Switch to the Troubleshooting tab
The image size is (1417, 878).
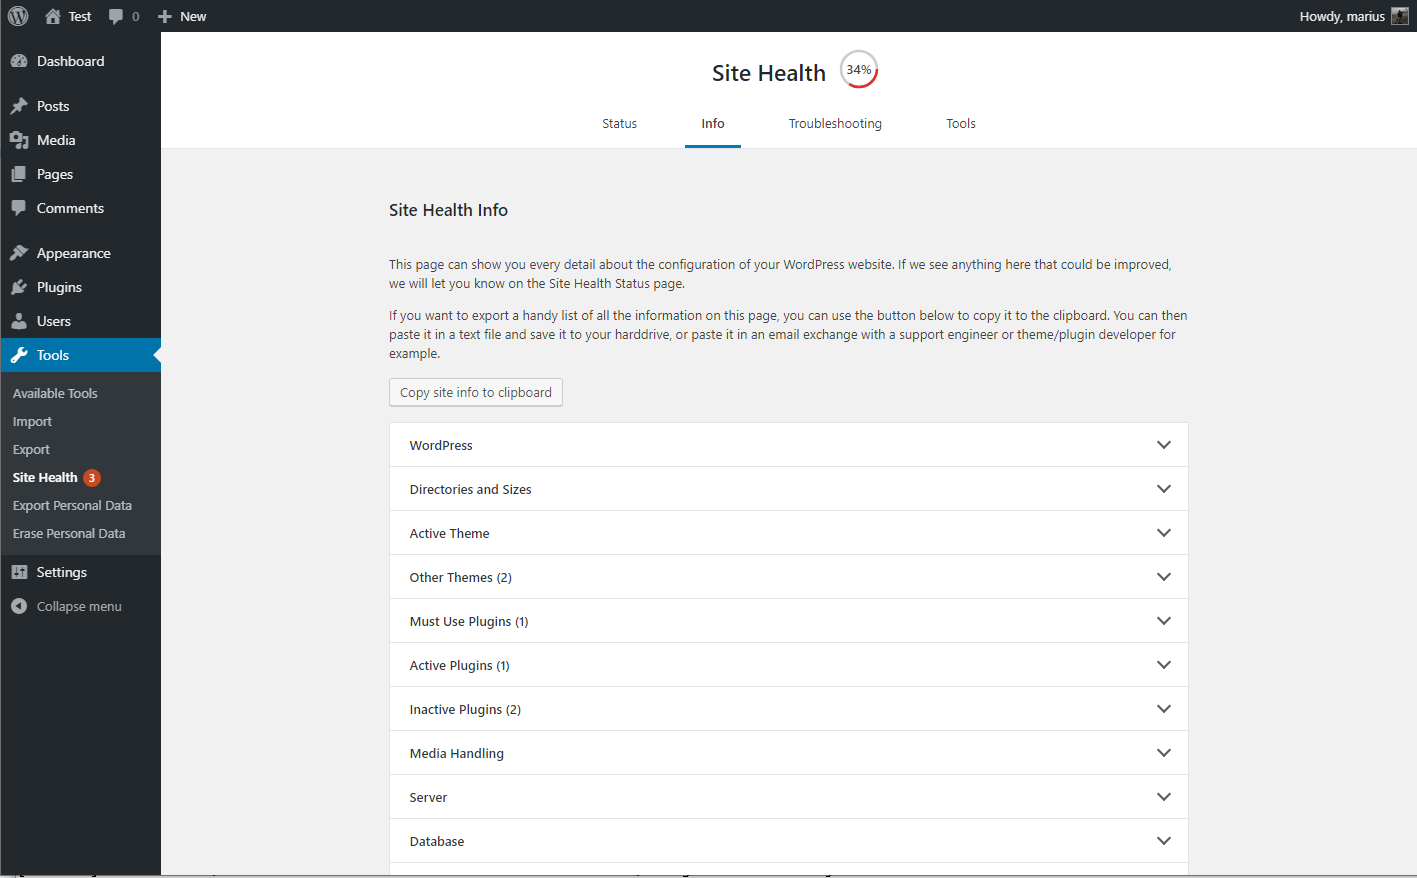pos(835,124)
